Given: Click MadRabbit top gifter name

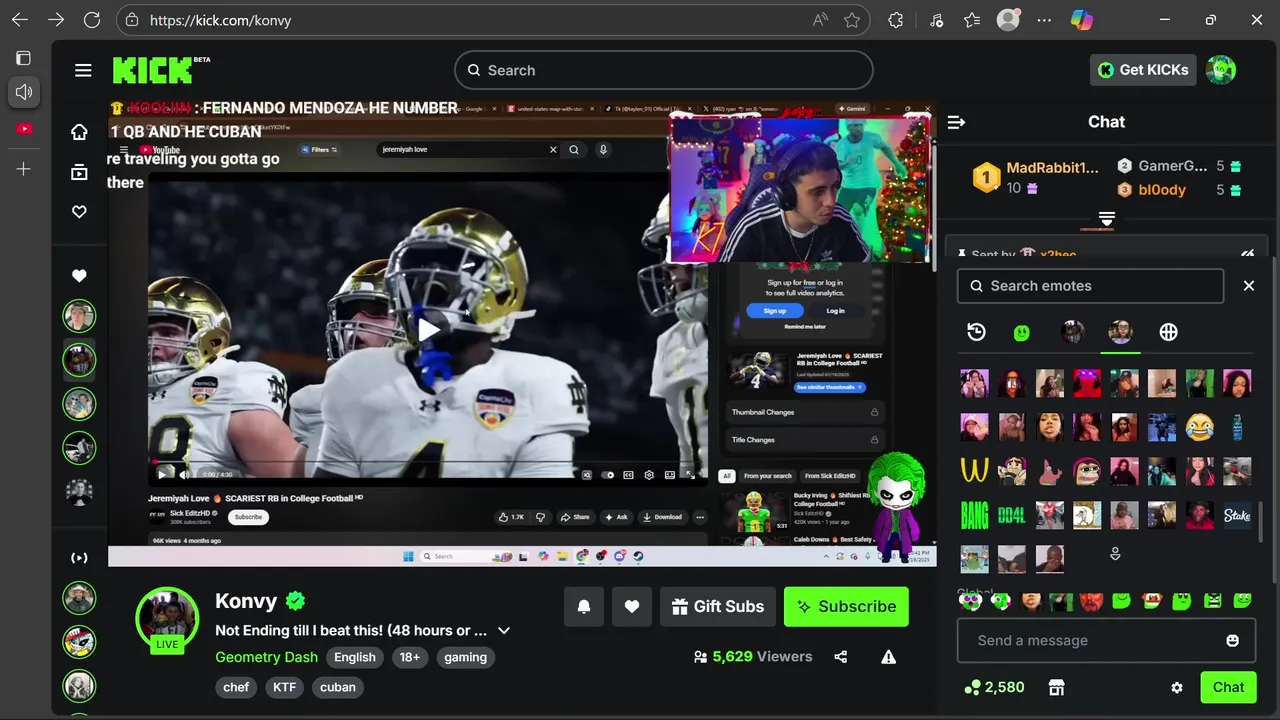Looking at the screenshot, I should click(x=1052, y=168).
